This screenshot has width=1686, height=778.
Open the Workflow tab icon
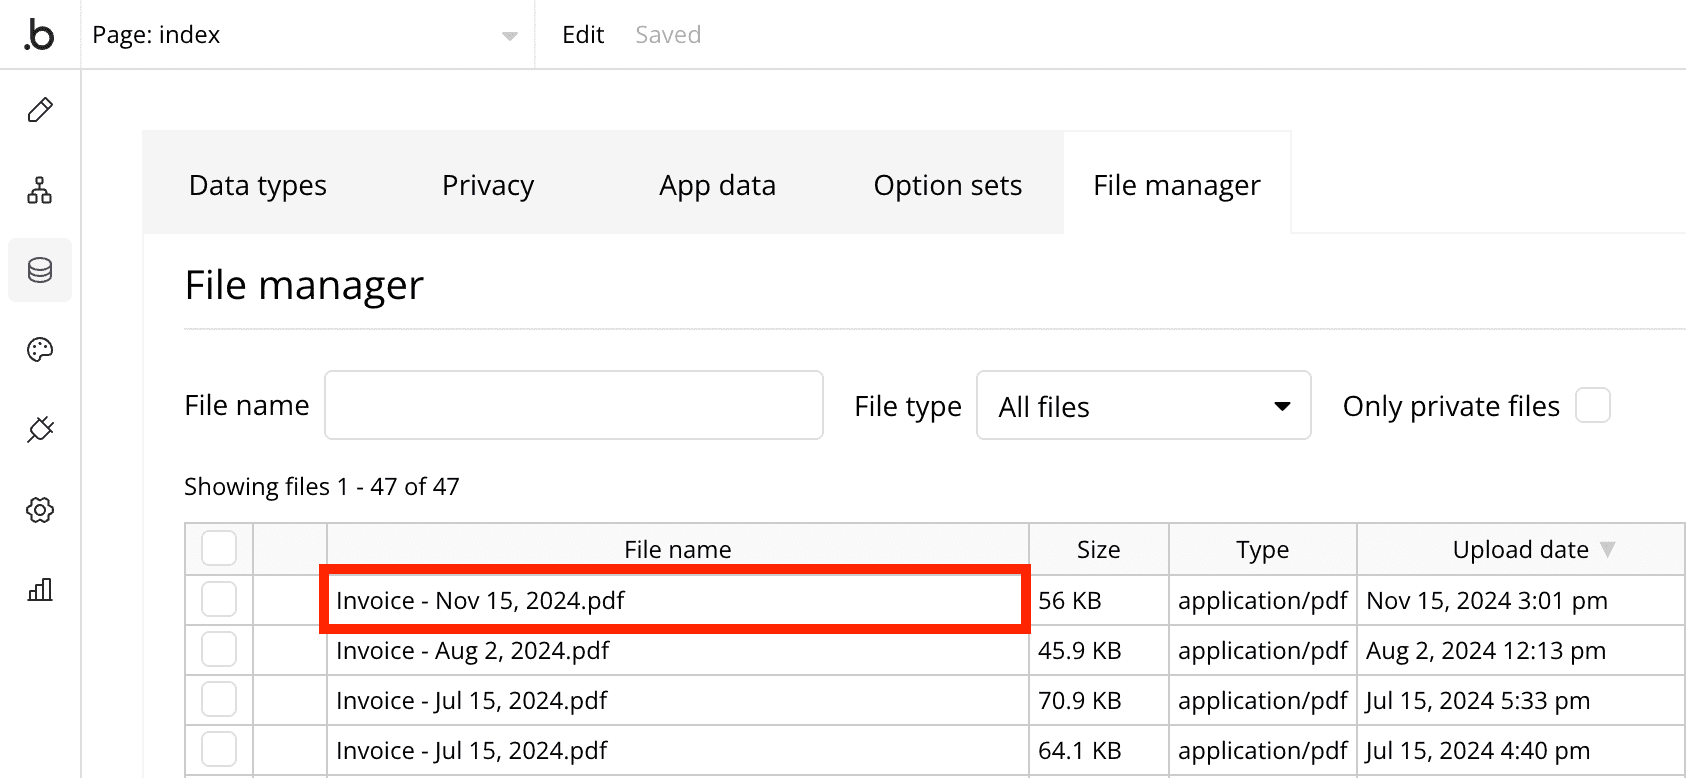click(40, 190)
